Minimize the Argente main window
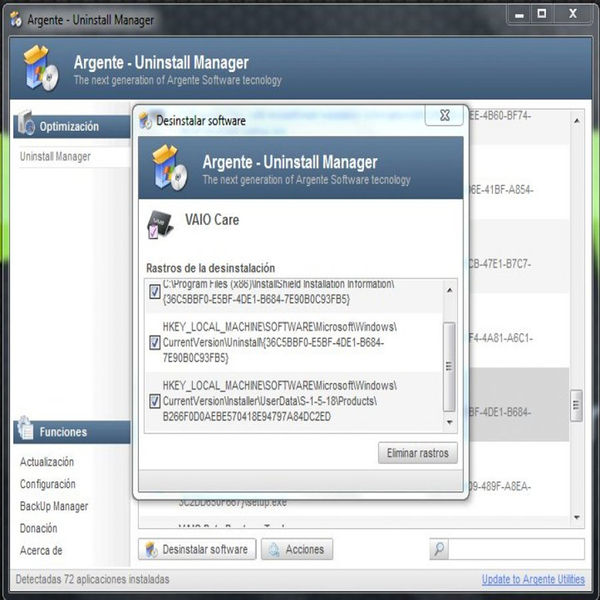This screenshot has height=600, width=600. tap(519, 15)
